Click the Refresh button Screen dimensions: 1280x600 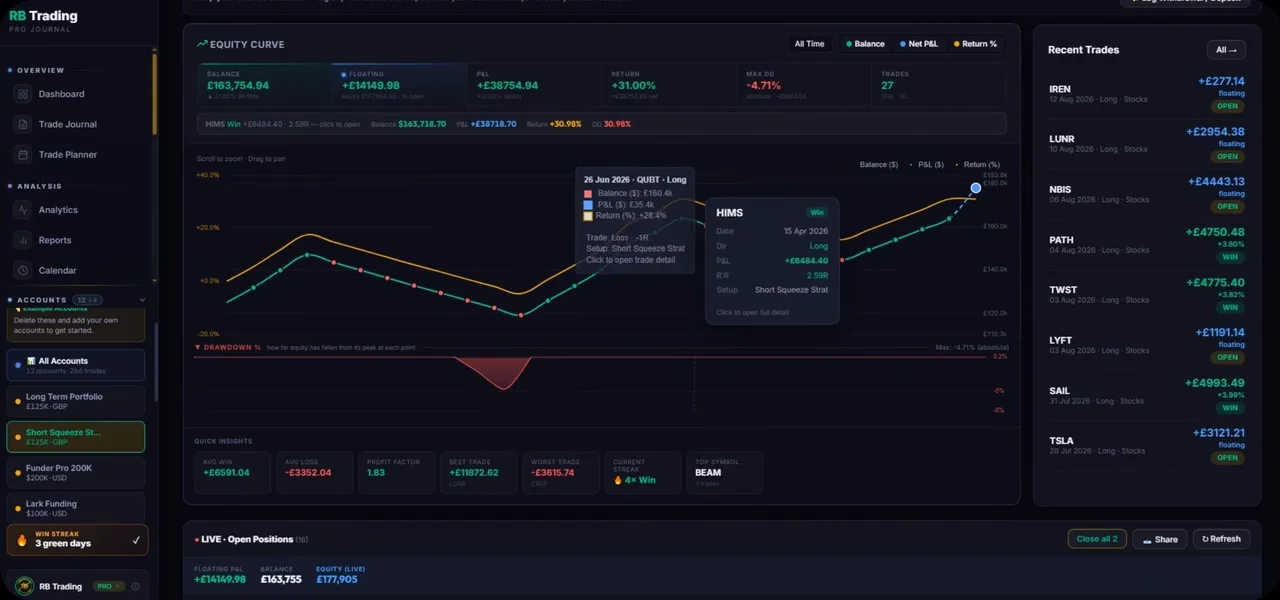(1220, 539)
